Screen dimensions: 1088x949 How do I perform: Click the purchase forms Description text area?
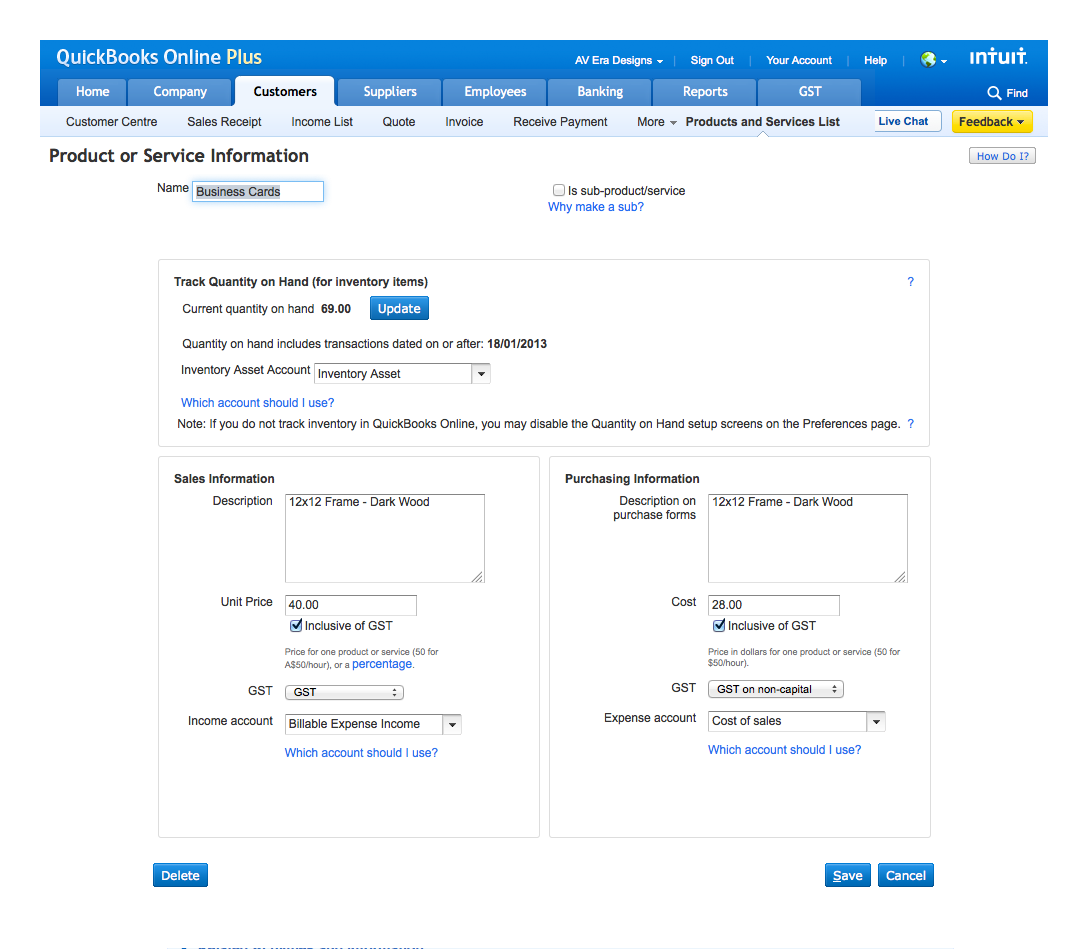[808, 538]
